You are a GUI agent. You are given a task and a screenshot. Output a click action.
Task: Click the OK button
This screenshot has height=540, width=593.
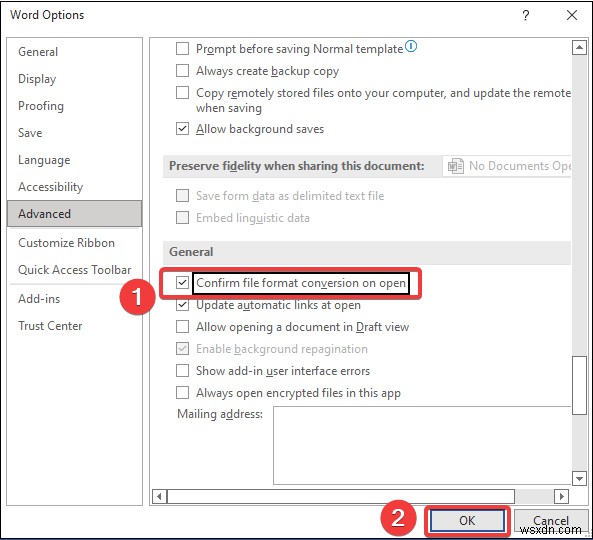click(467, 520)
